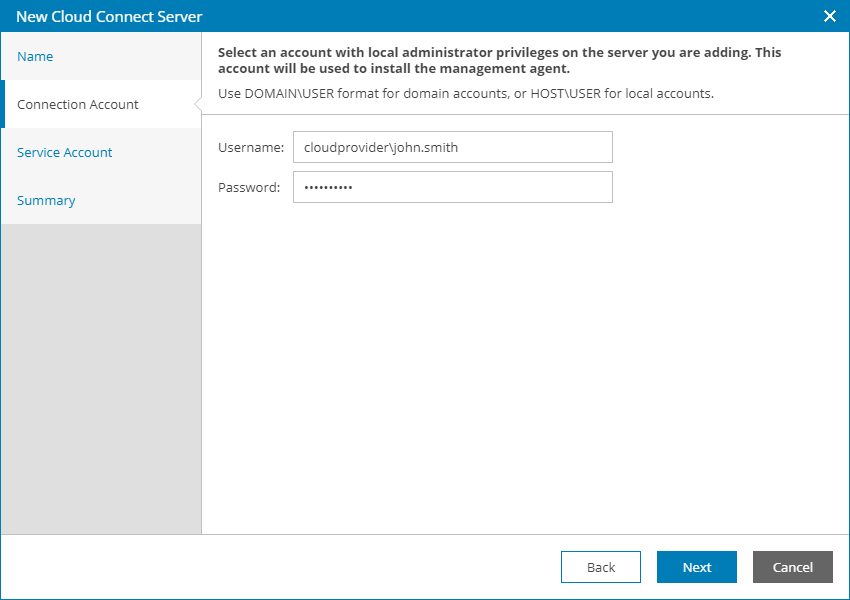Proceed with the Next button
Screen dimensions: 850x600
[x=697, y=567]
